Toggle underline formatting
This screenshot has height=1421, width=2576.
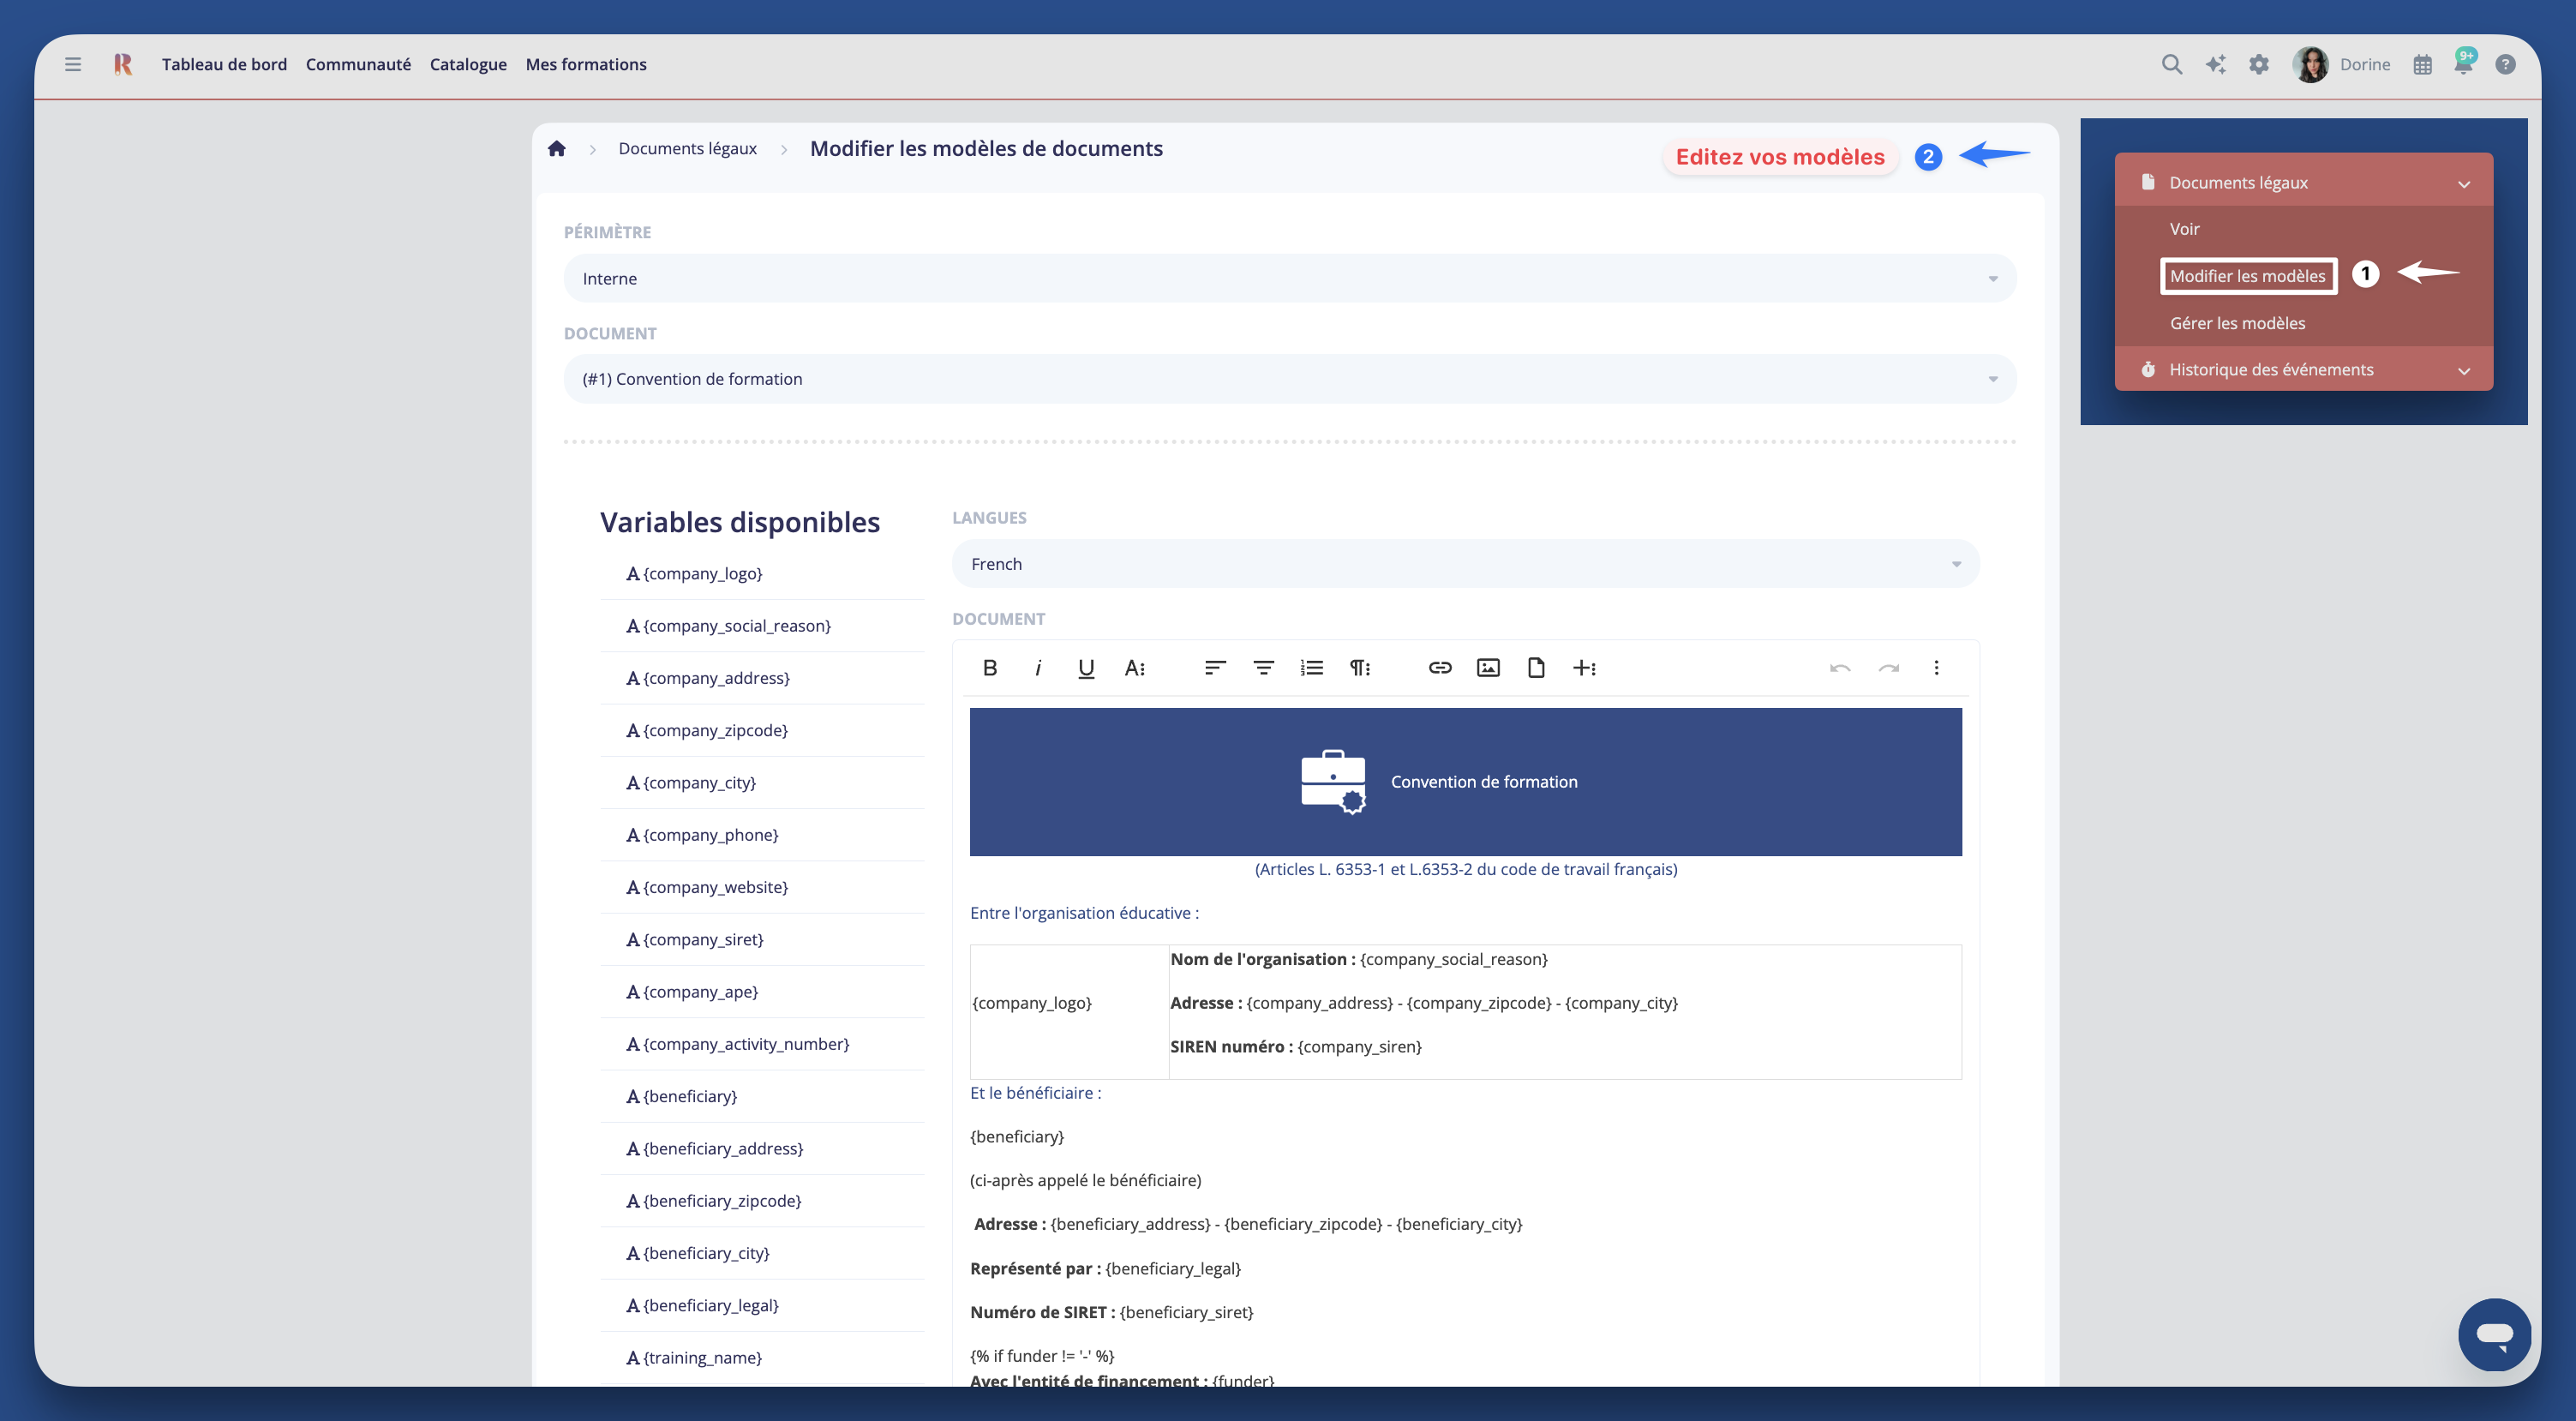(x=1086, y=668)
